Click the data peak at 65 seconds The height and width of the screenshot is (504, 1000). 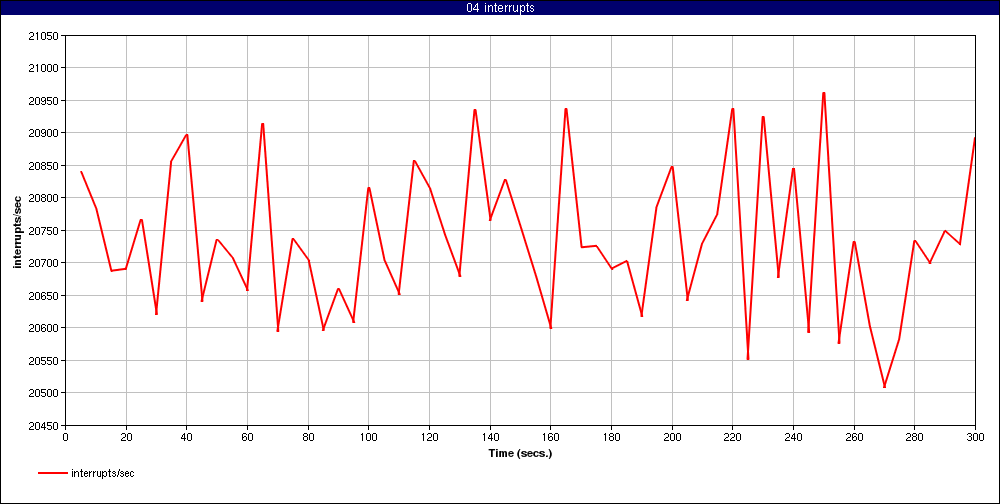[x=263, y=124]
